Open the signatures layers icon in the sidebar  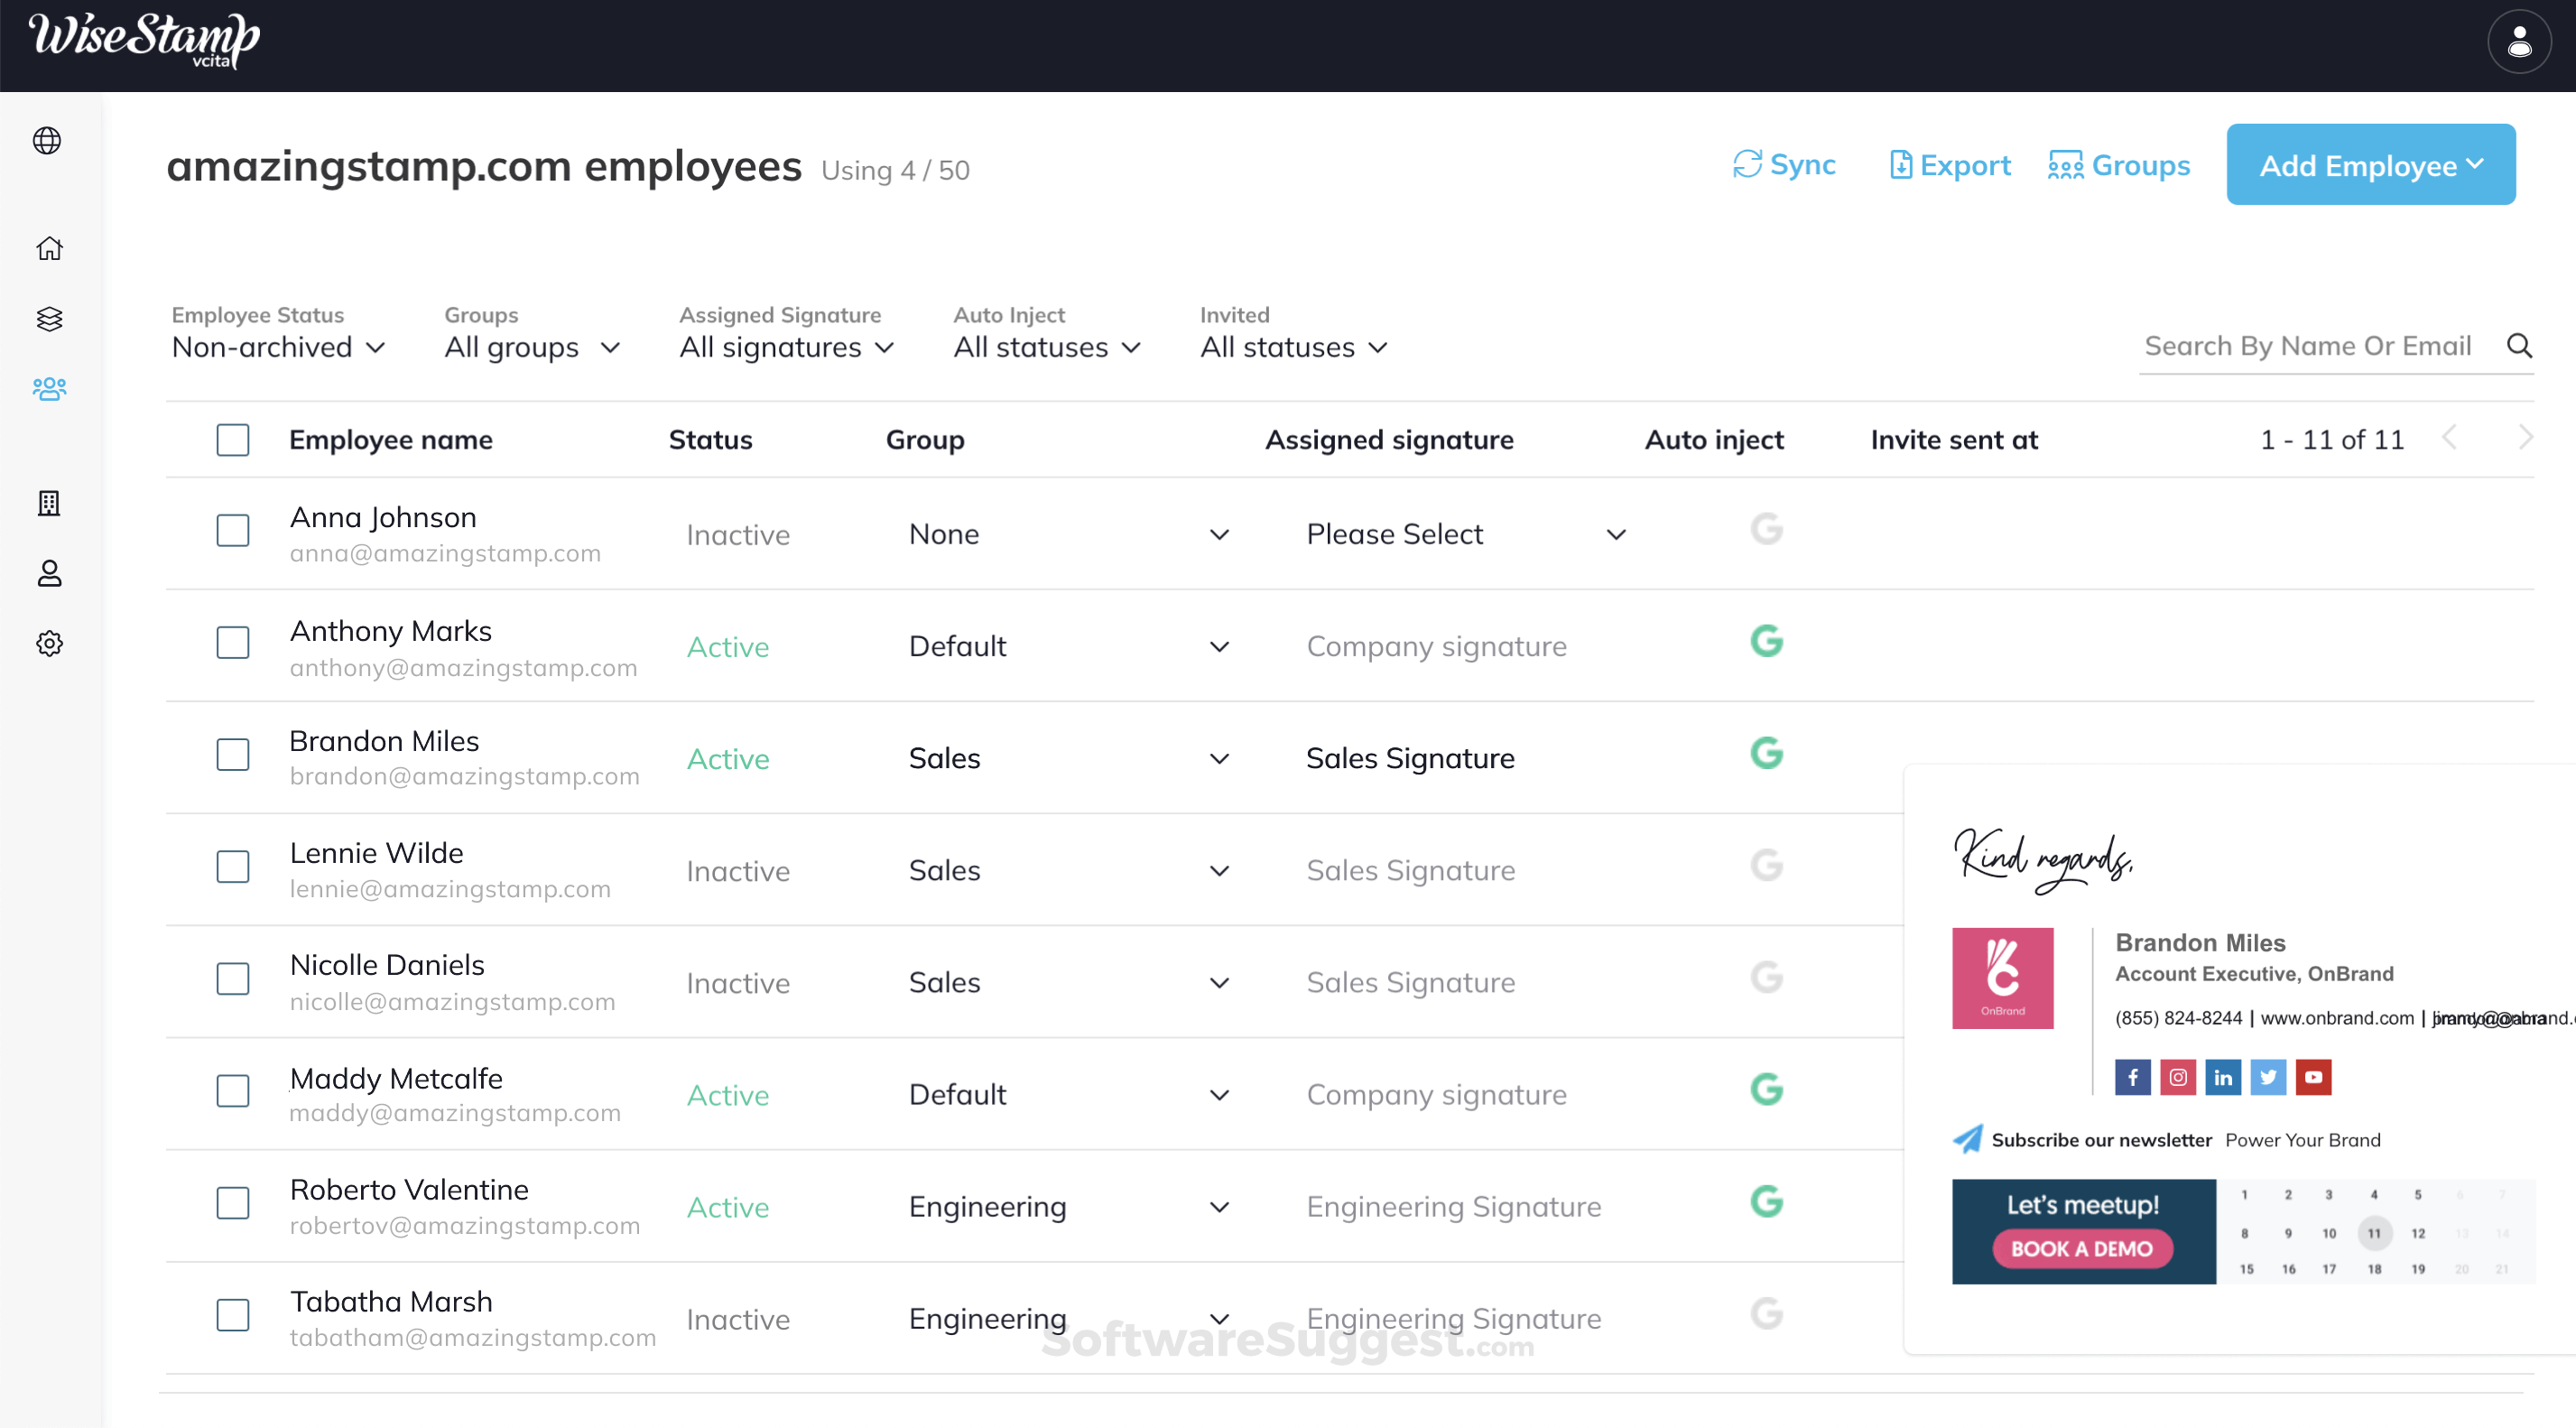(x=49, y=319)
